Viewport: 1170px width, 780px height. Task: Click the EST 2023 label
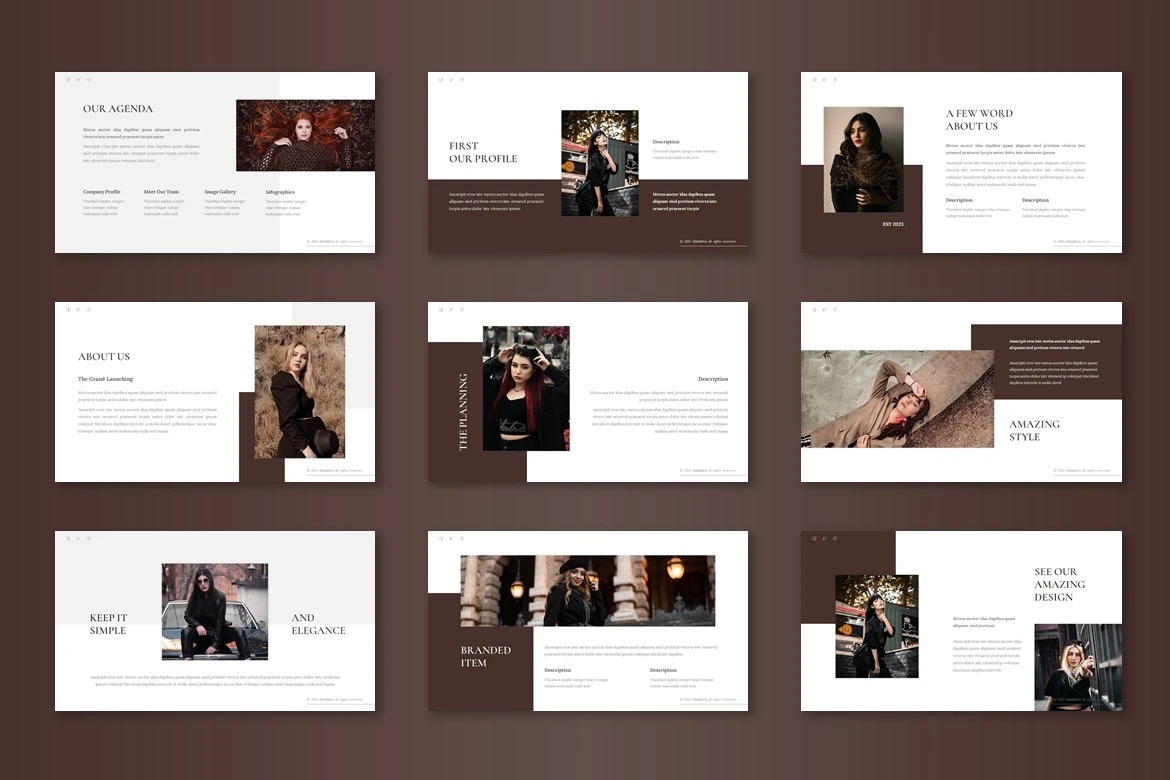[892, 224]
